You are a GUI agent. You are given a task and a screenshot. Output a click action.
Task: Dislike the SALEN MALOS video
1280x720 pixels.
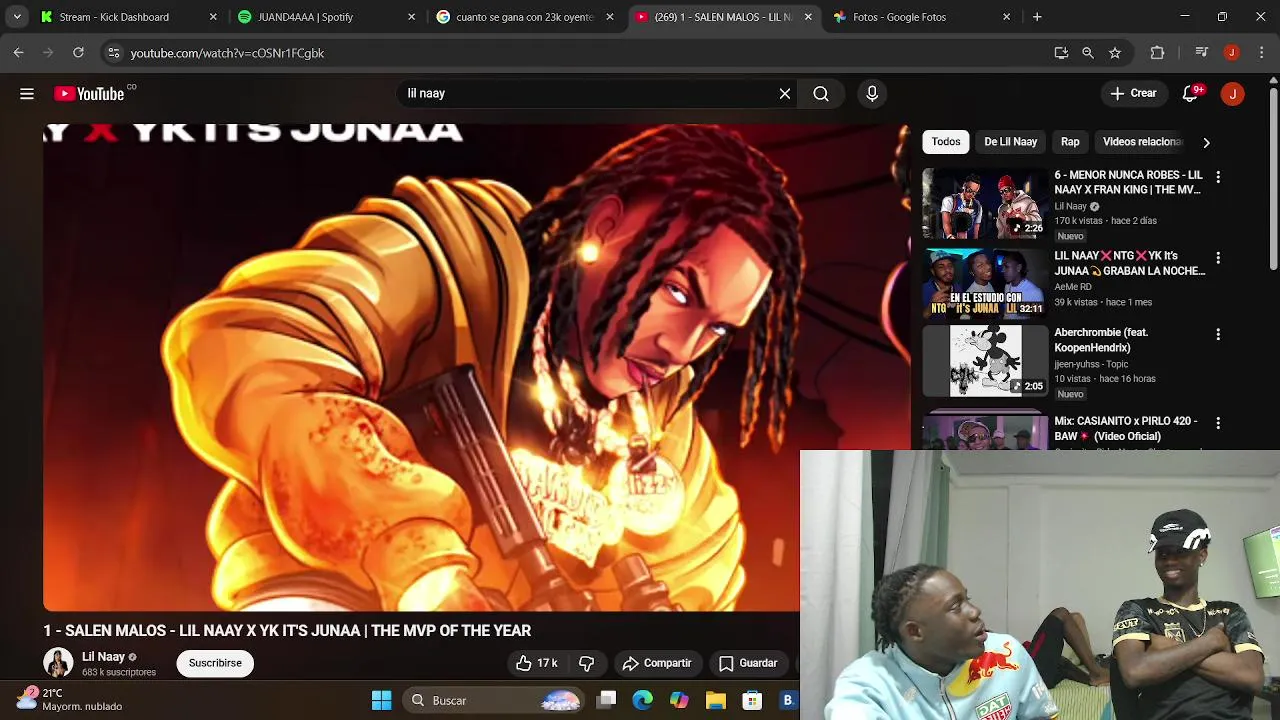(587, 663)
